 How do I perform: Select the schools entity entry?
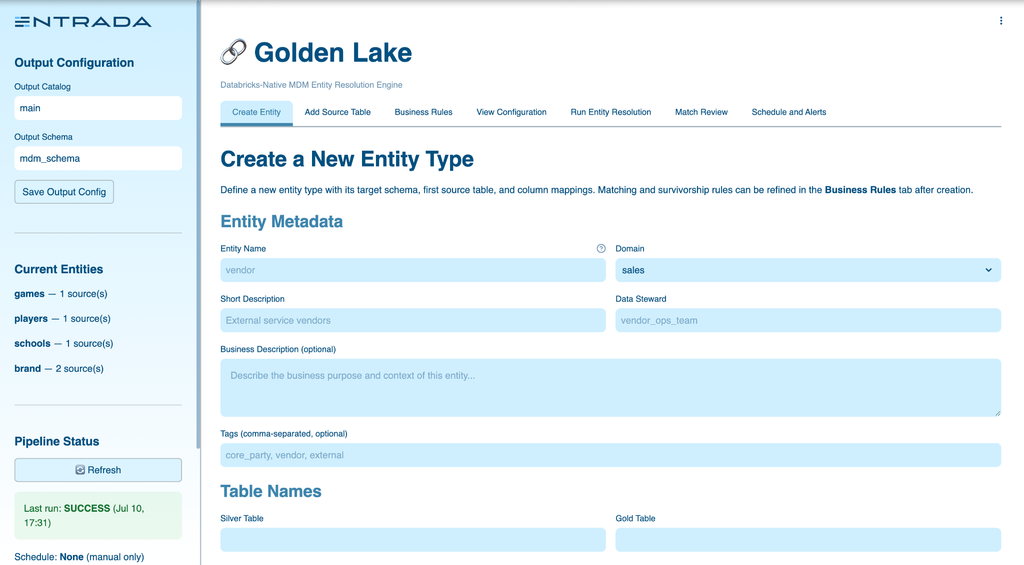64,344
